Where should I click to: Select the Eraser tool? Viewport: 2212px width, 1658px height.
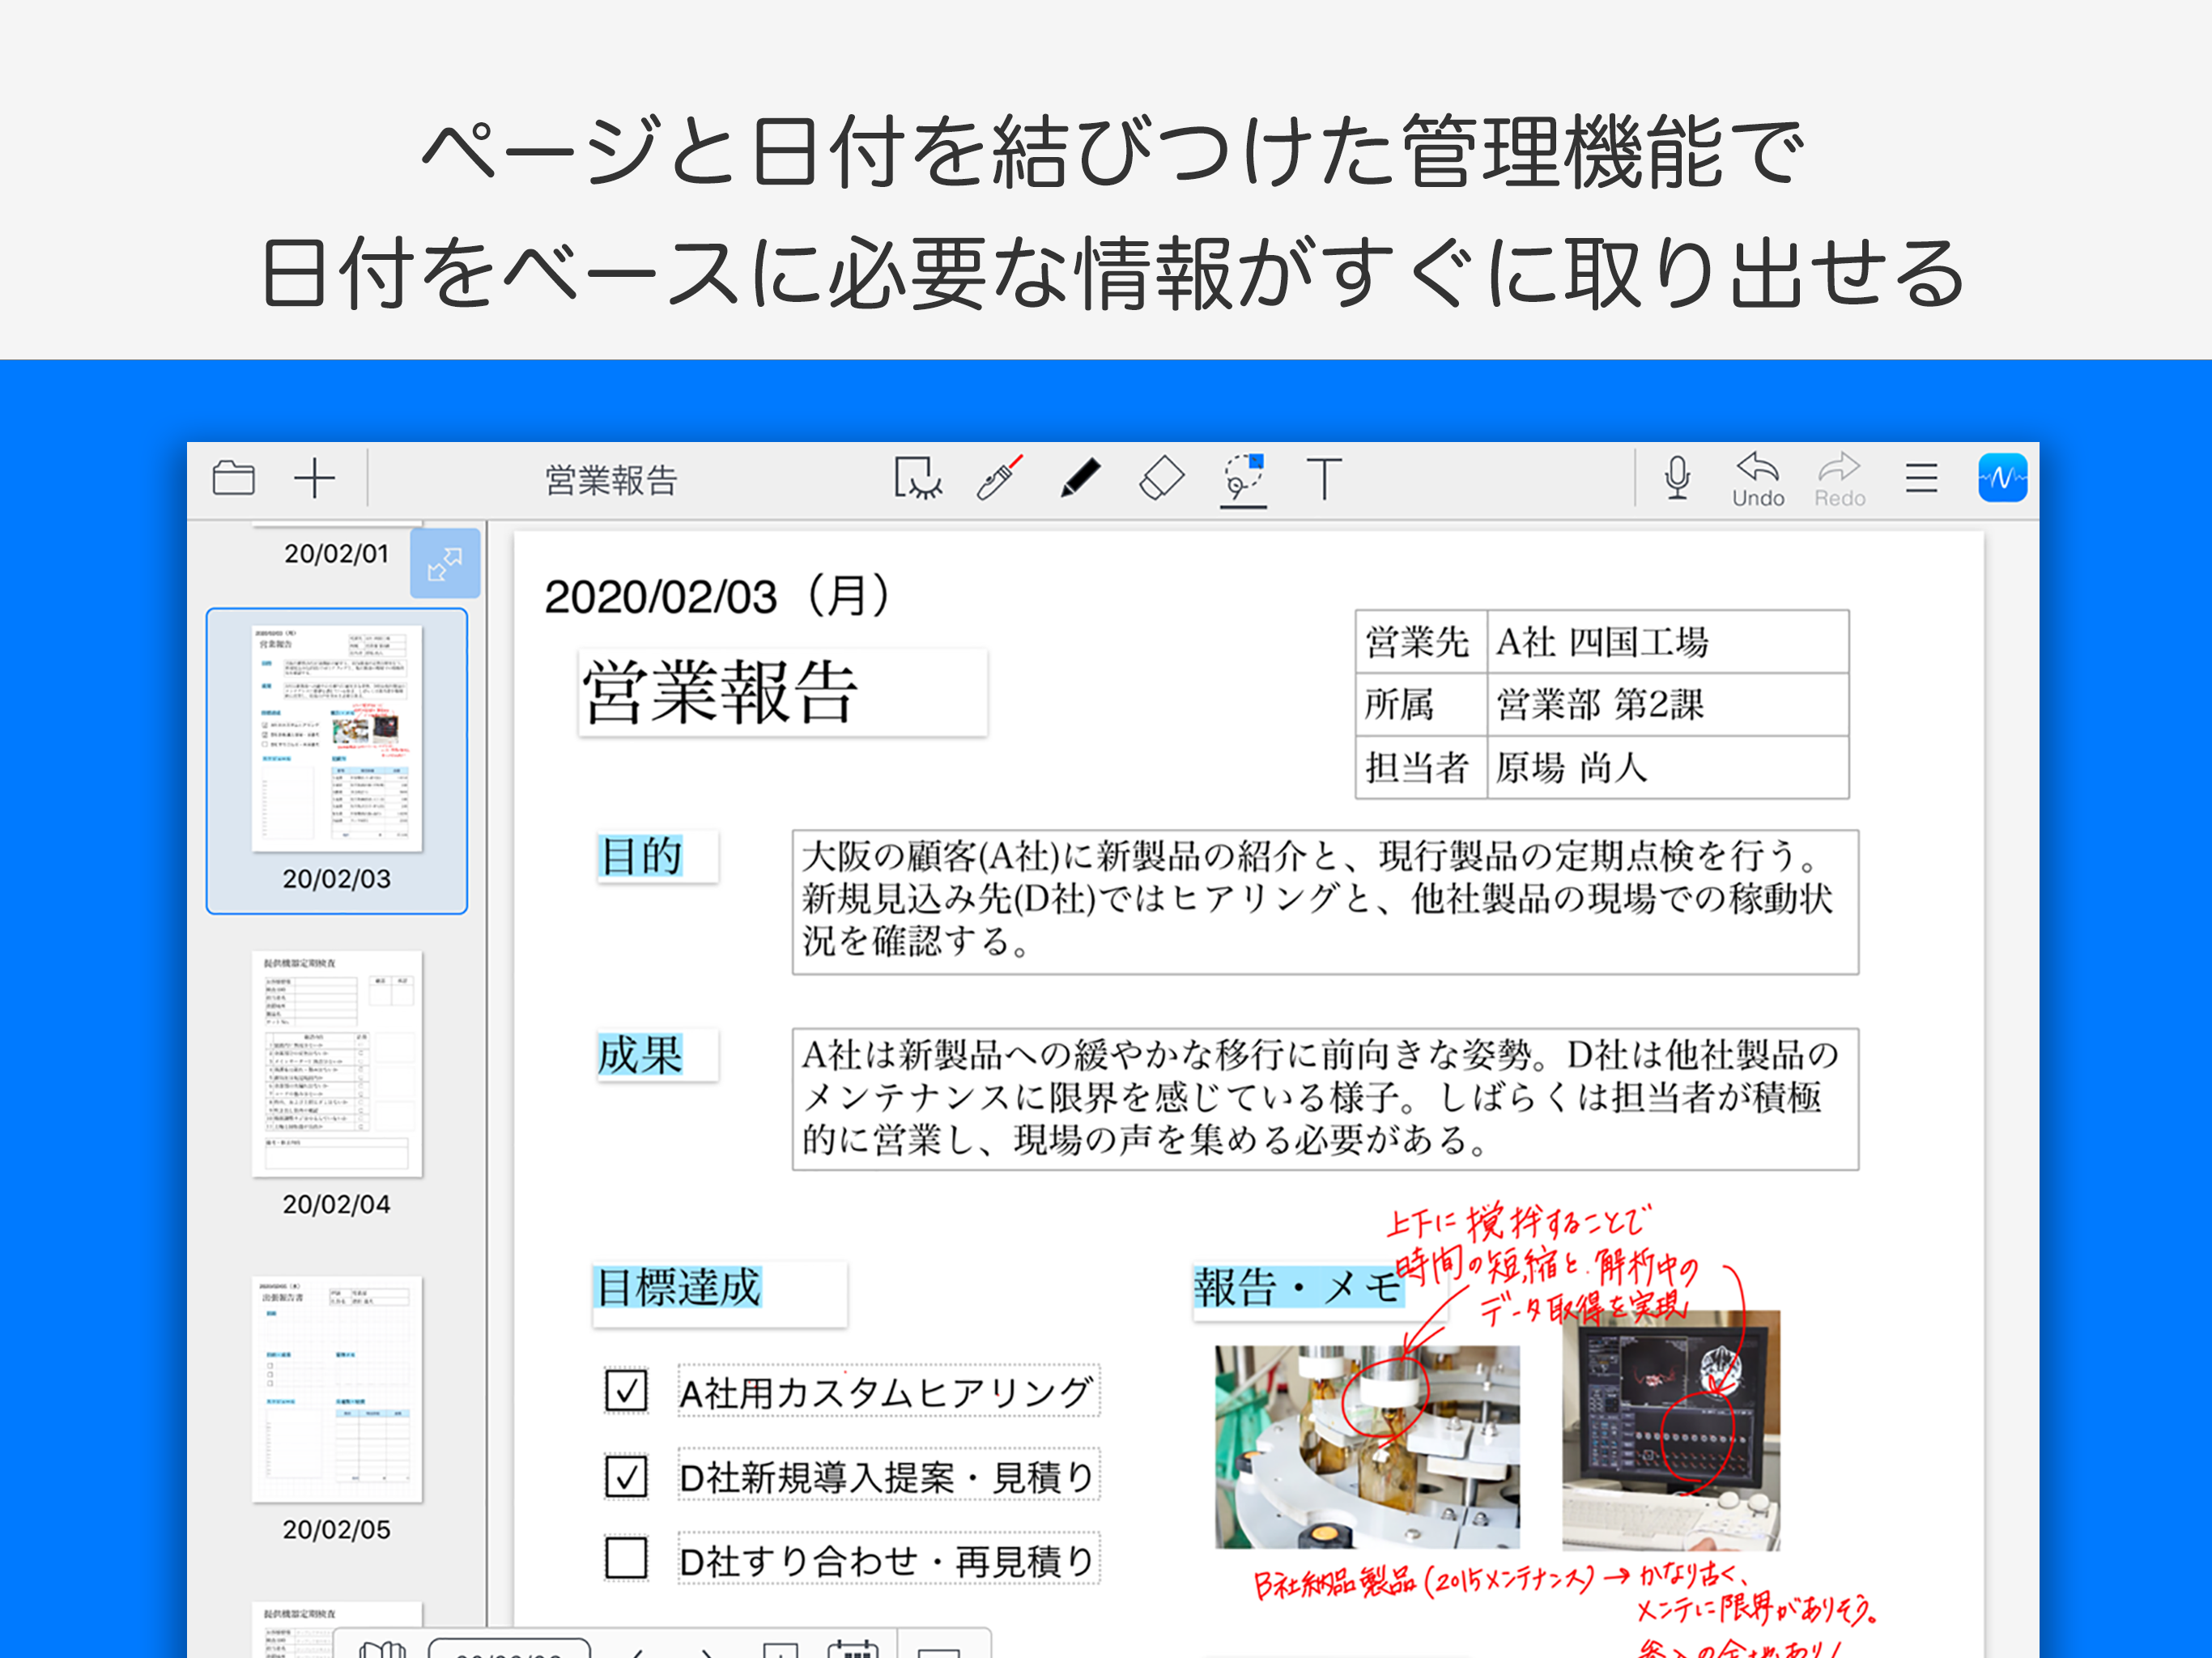[1162, 478]
